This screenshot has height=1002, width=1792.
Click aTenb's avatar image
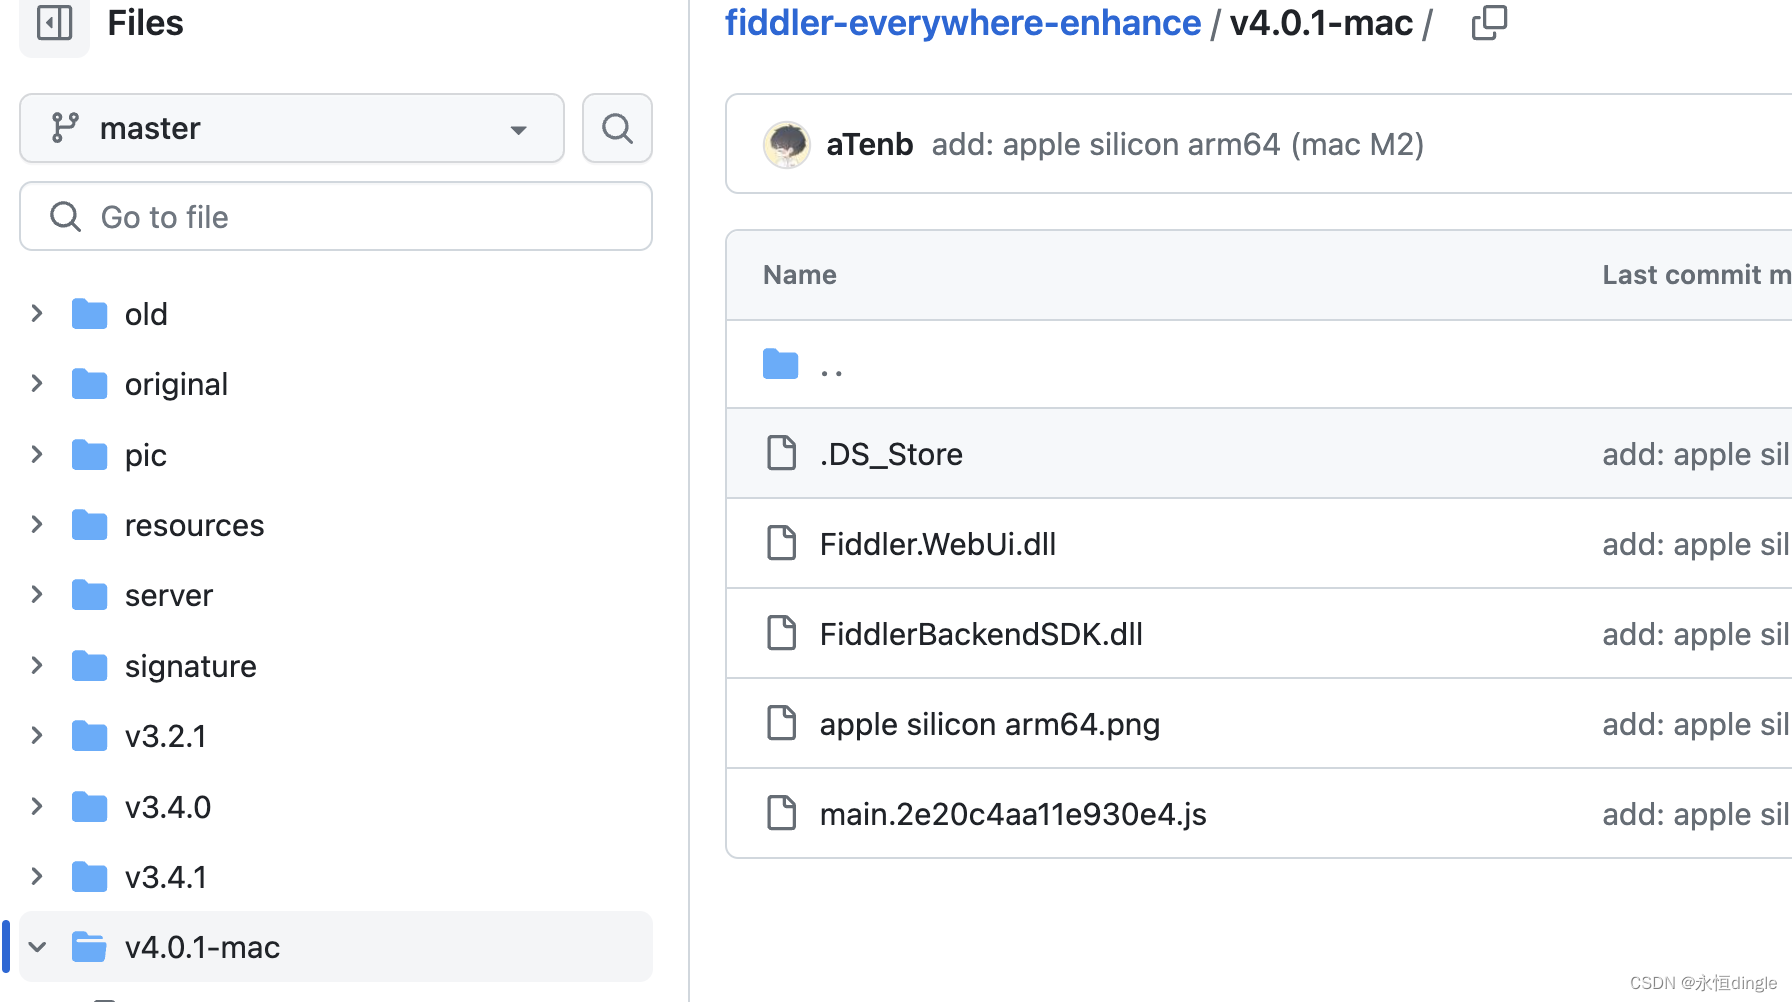pos(787,145)
